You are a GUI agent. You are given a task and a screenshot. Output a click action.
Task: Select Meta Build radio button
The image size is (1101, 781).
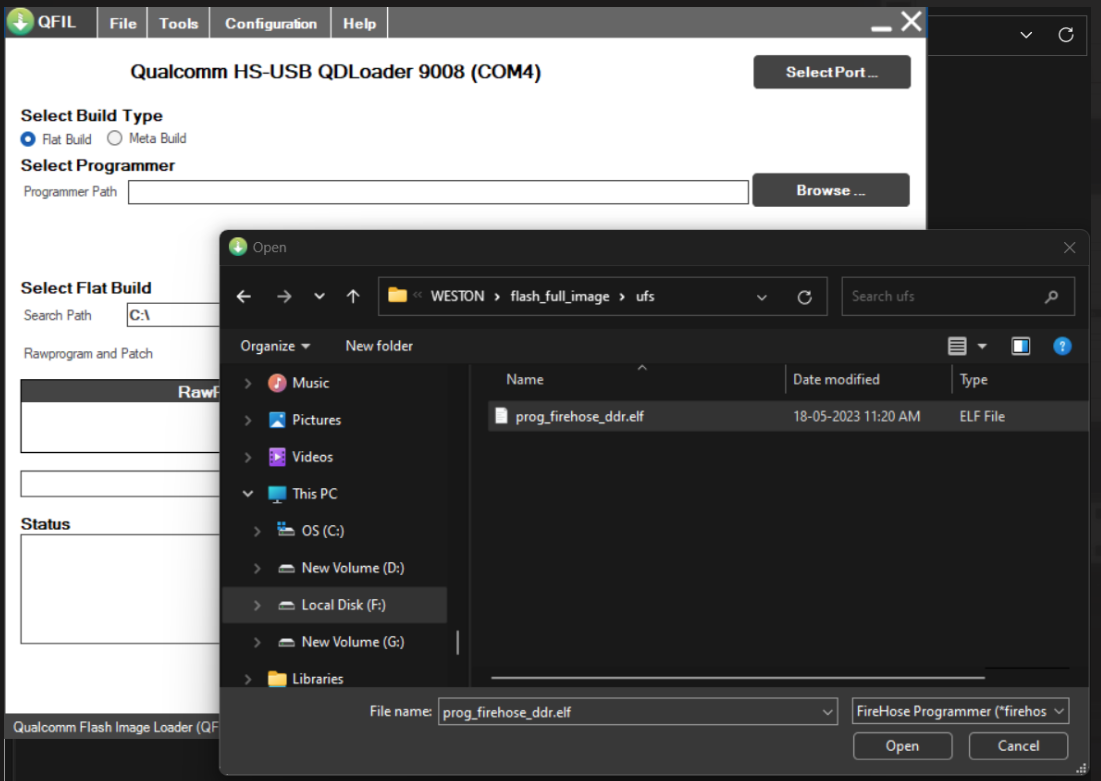pos(115,138)
